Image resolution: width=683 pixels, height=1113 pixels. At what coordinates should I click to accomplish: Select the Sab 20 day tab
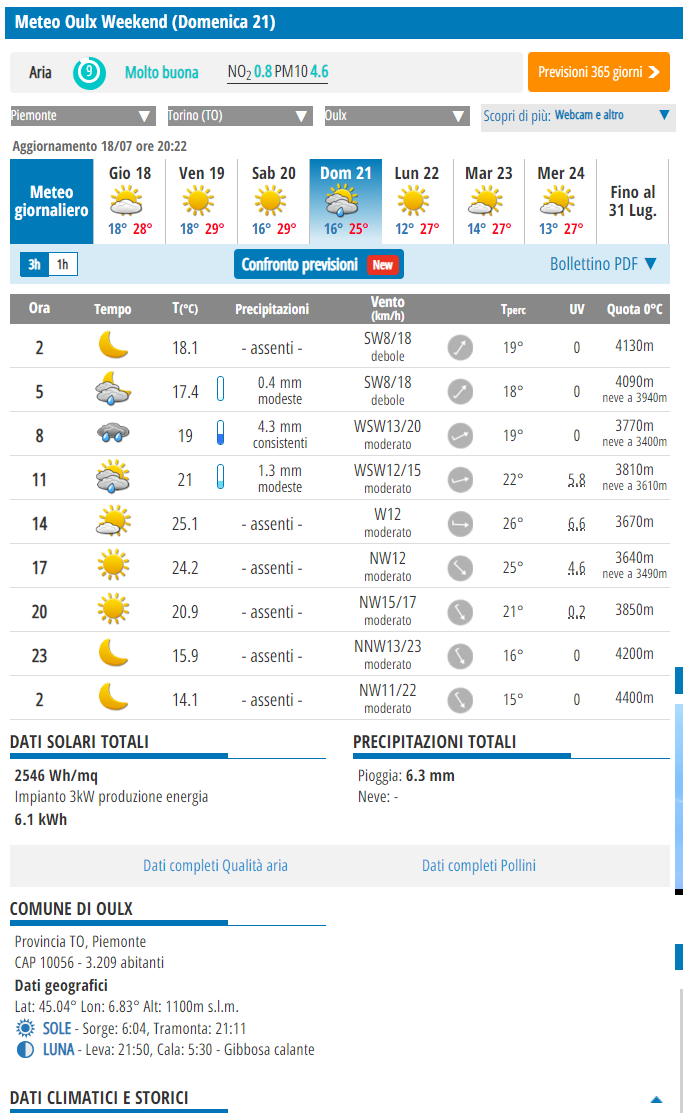(273, 202)
